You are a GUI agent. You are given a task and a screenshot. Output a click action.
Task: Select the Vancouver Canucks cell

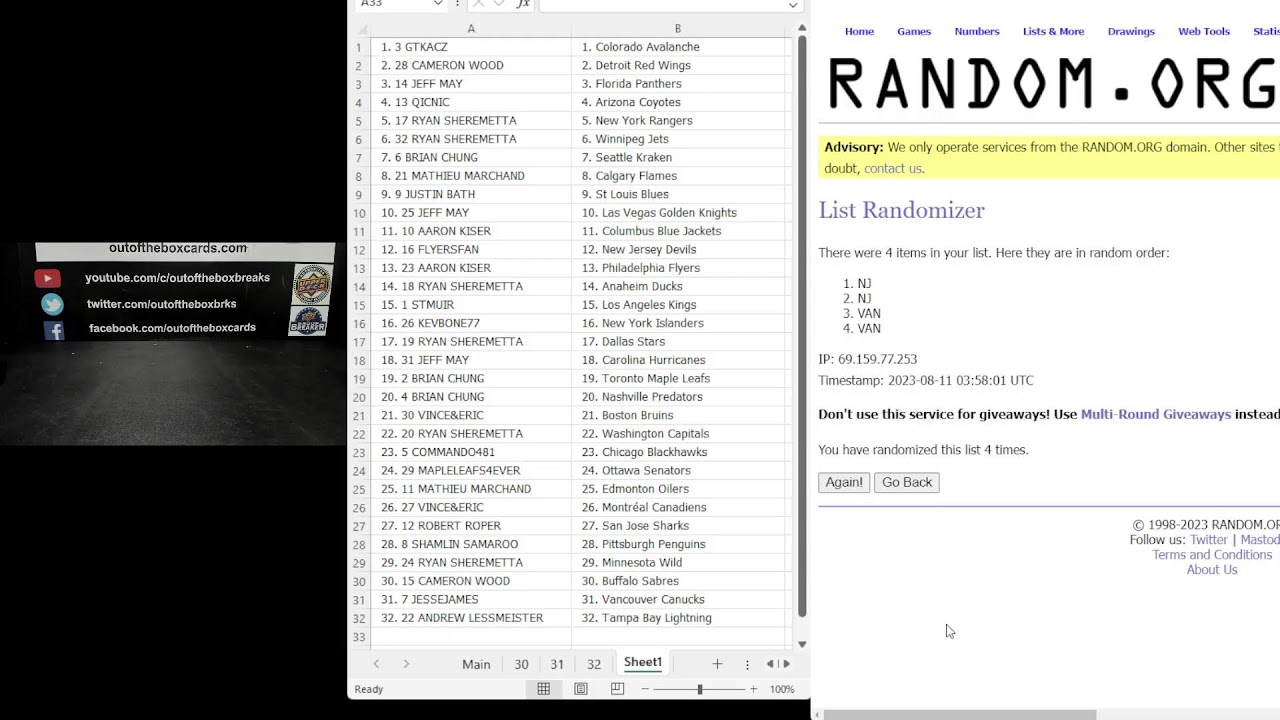click(678, 599)
